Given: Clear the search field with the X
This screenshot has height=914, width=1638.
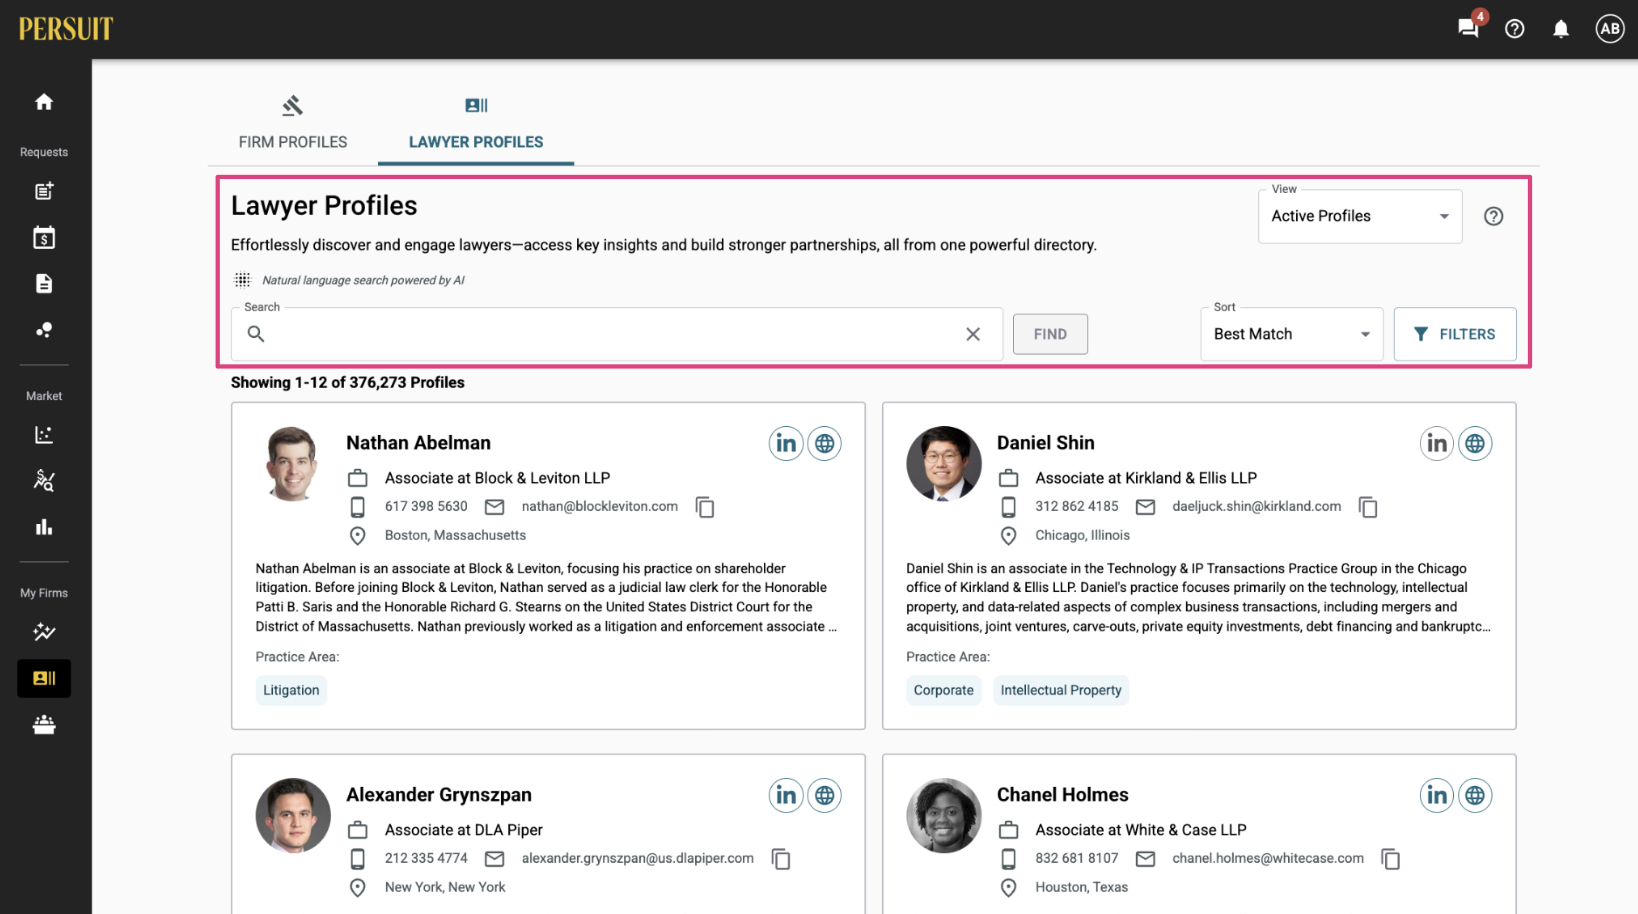Looking at the screenshot, I should click(973, 334).
